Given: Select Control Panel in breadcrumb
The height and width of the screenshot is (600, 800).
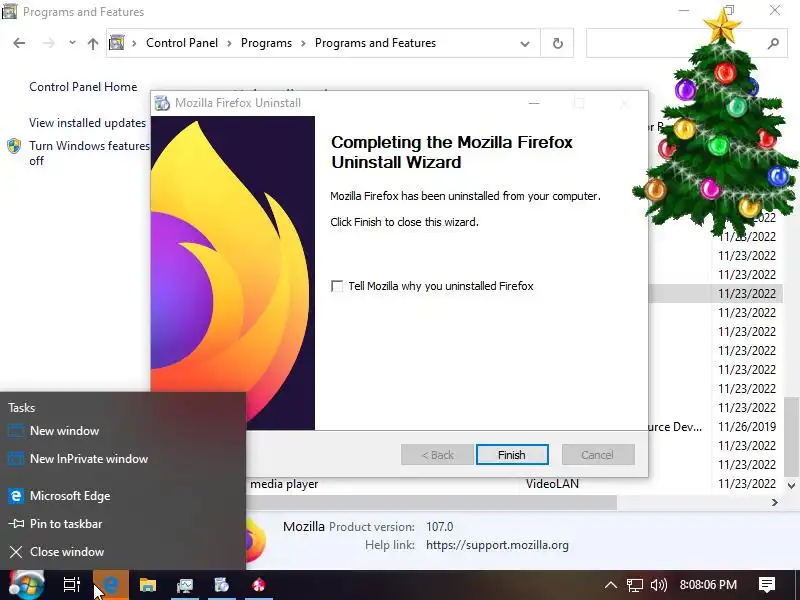Looking at the screenshot, I should [x=182, y=43].
